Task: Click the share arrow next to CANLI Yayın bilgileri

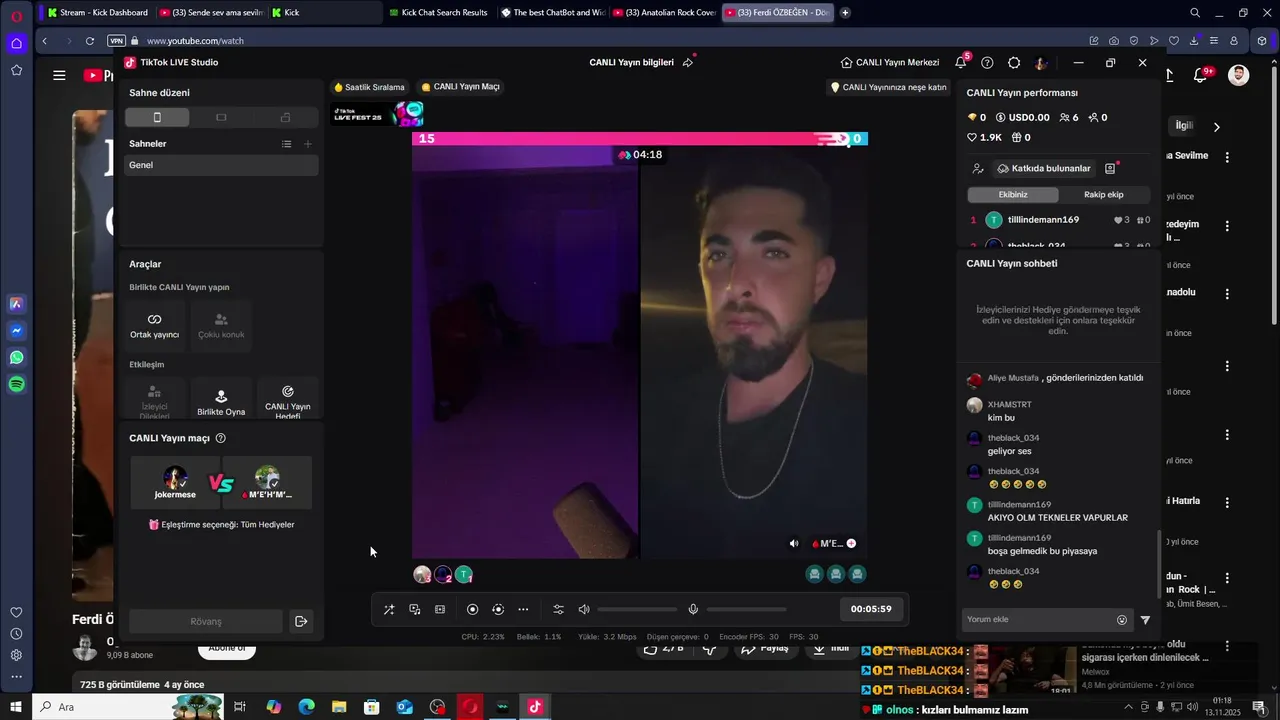Action: point(688,62)
